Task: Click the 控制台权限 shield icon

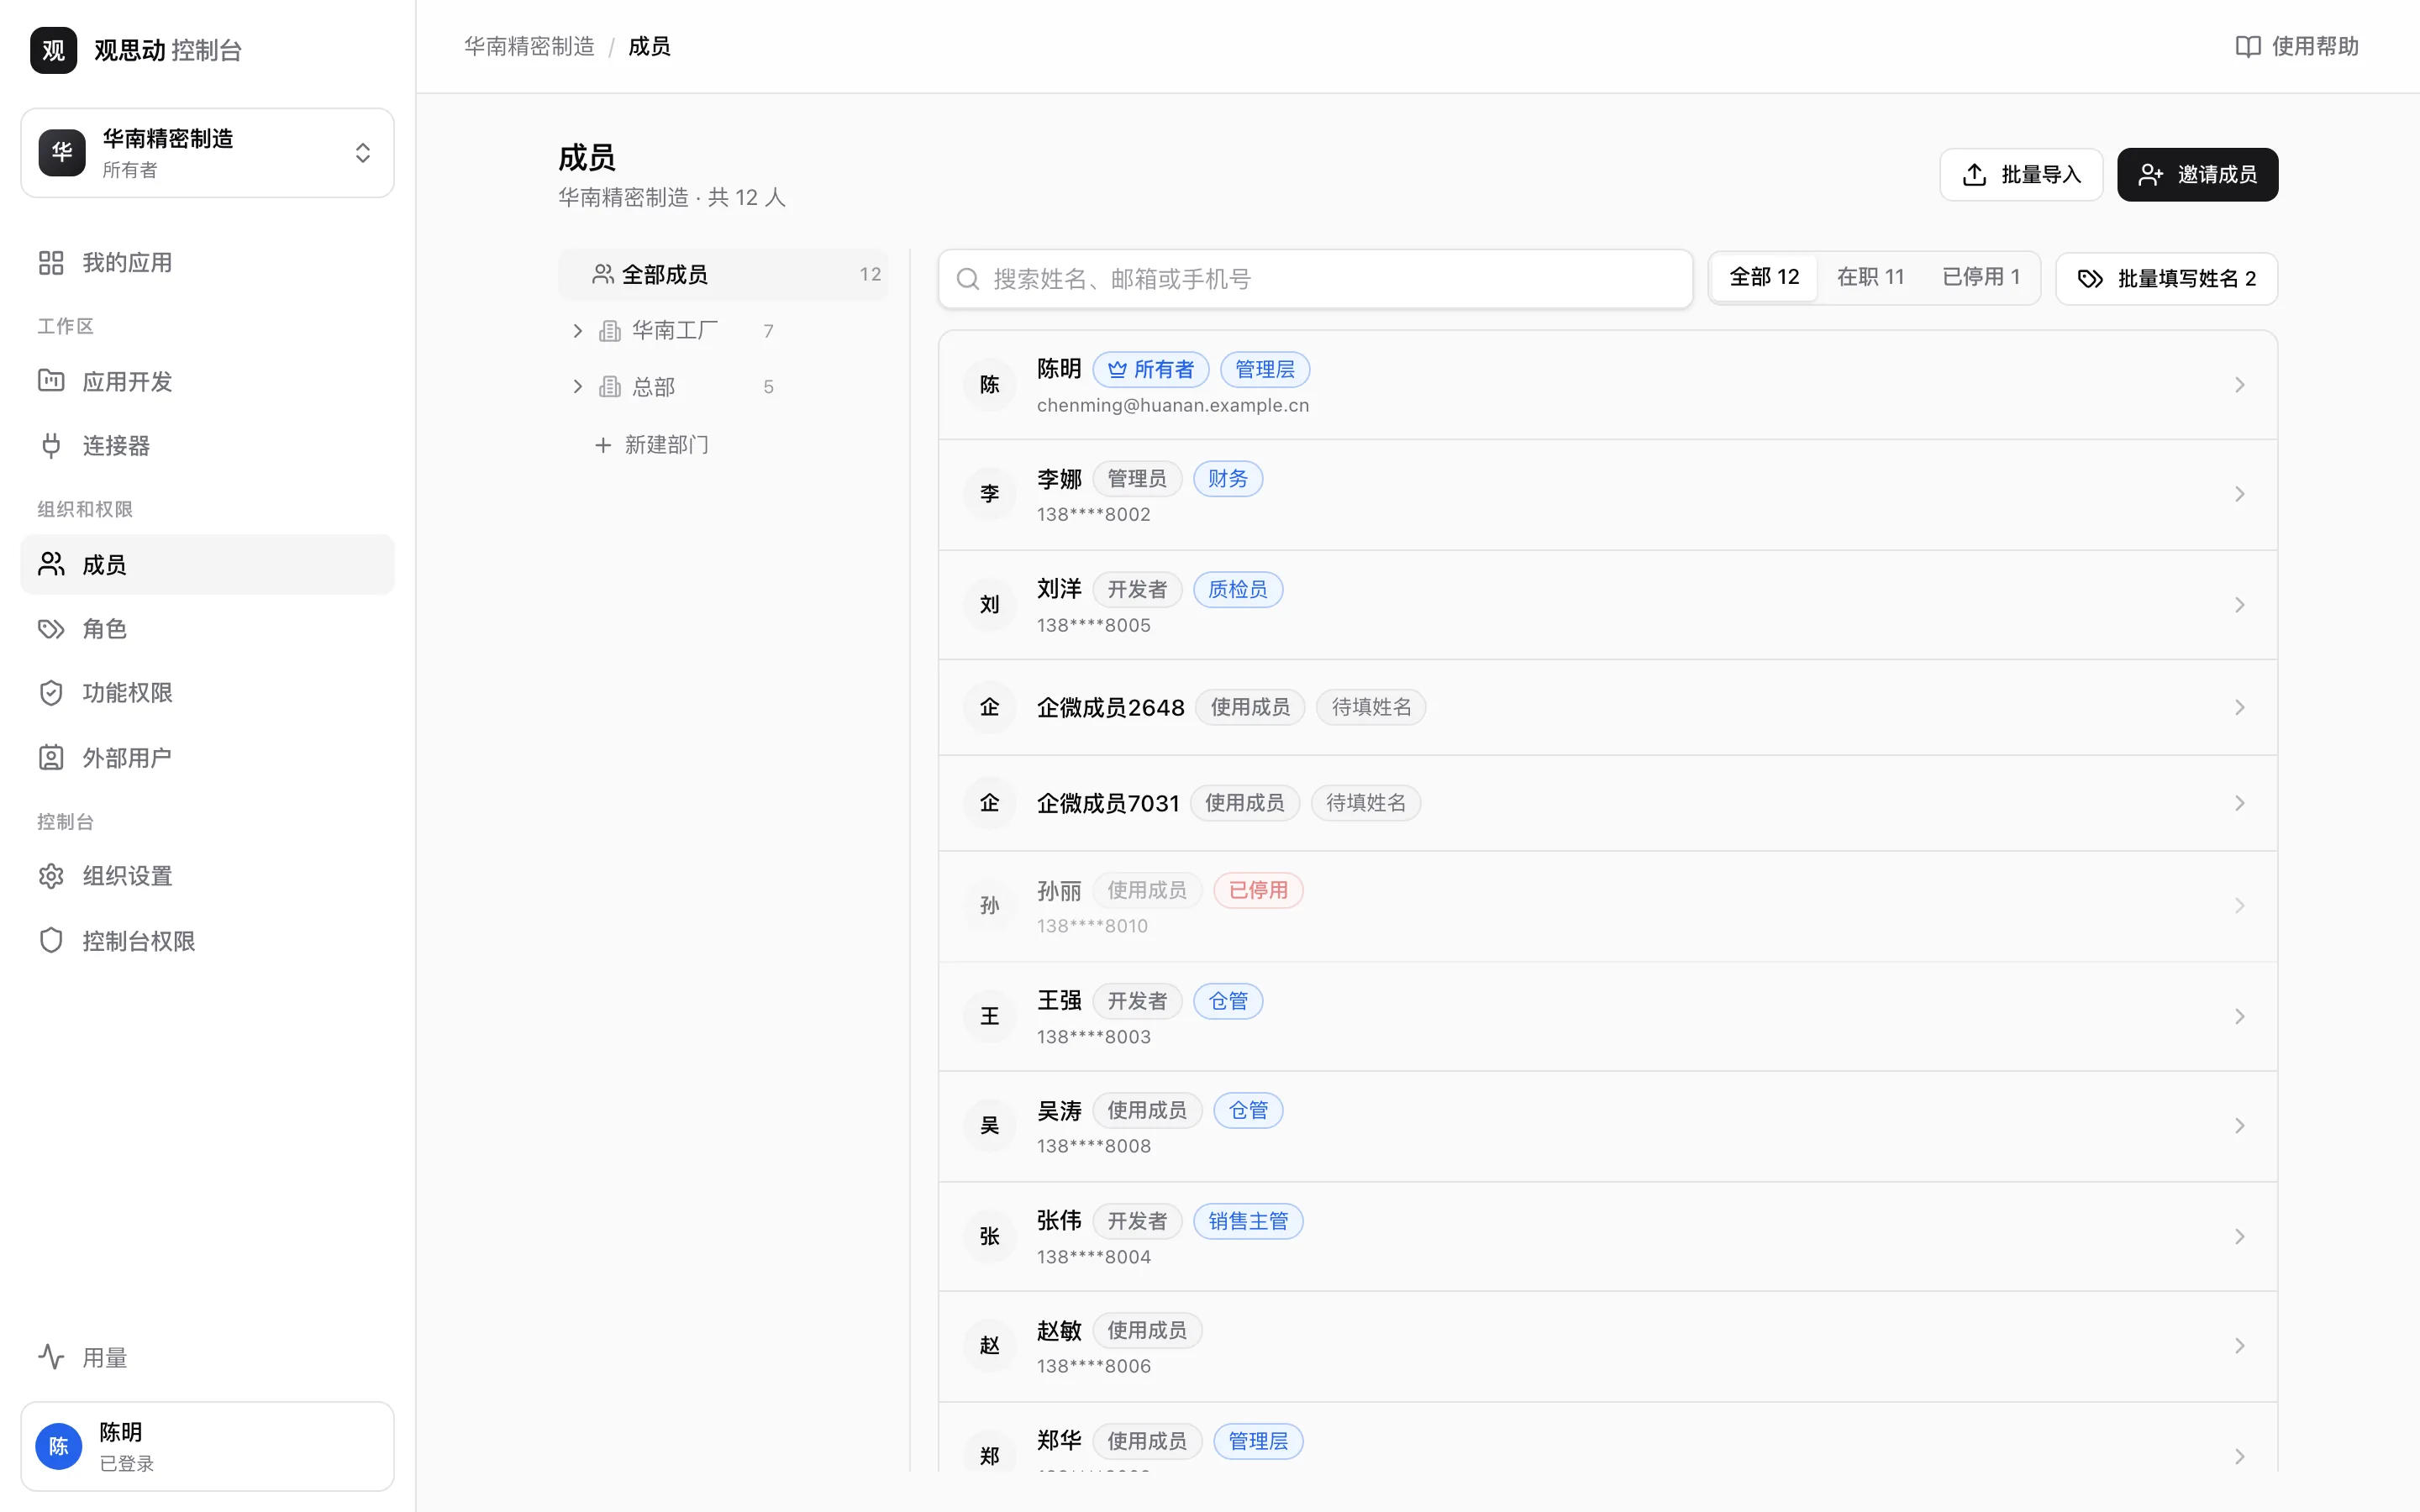Action: click(x=51, y=941)
